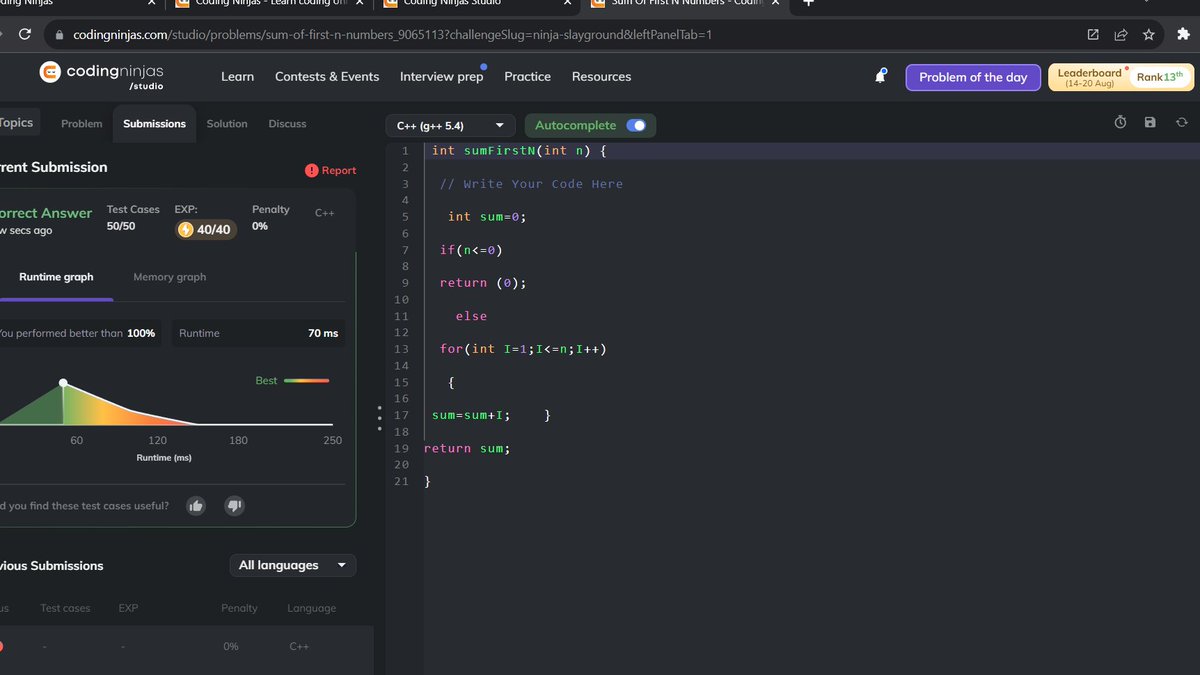Click the share icon in the address bar
The height and width of the screenshot is (675, 1200).
(x=1120, y=33)
